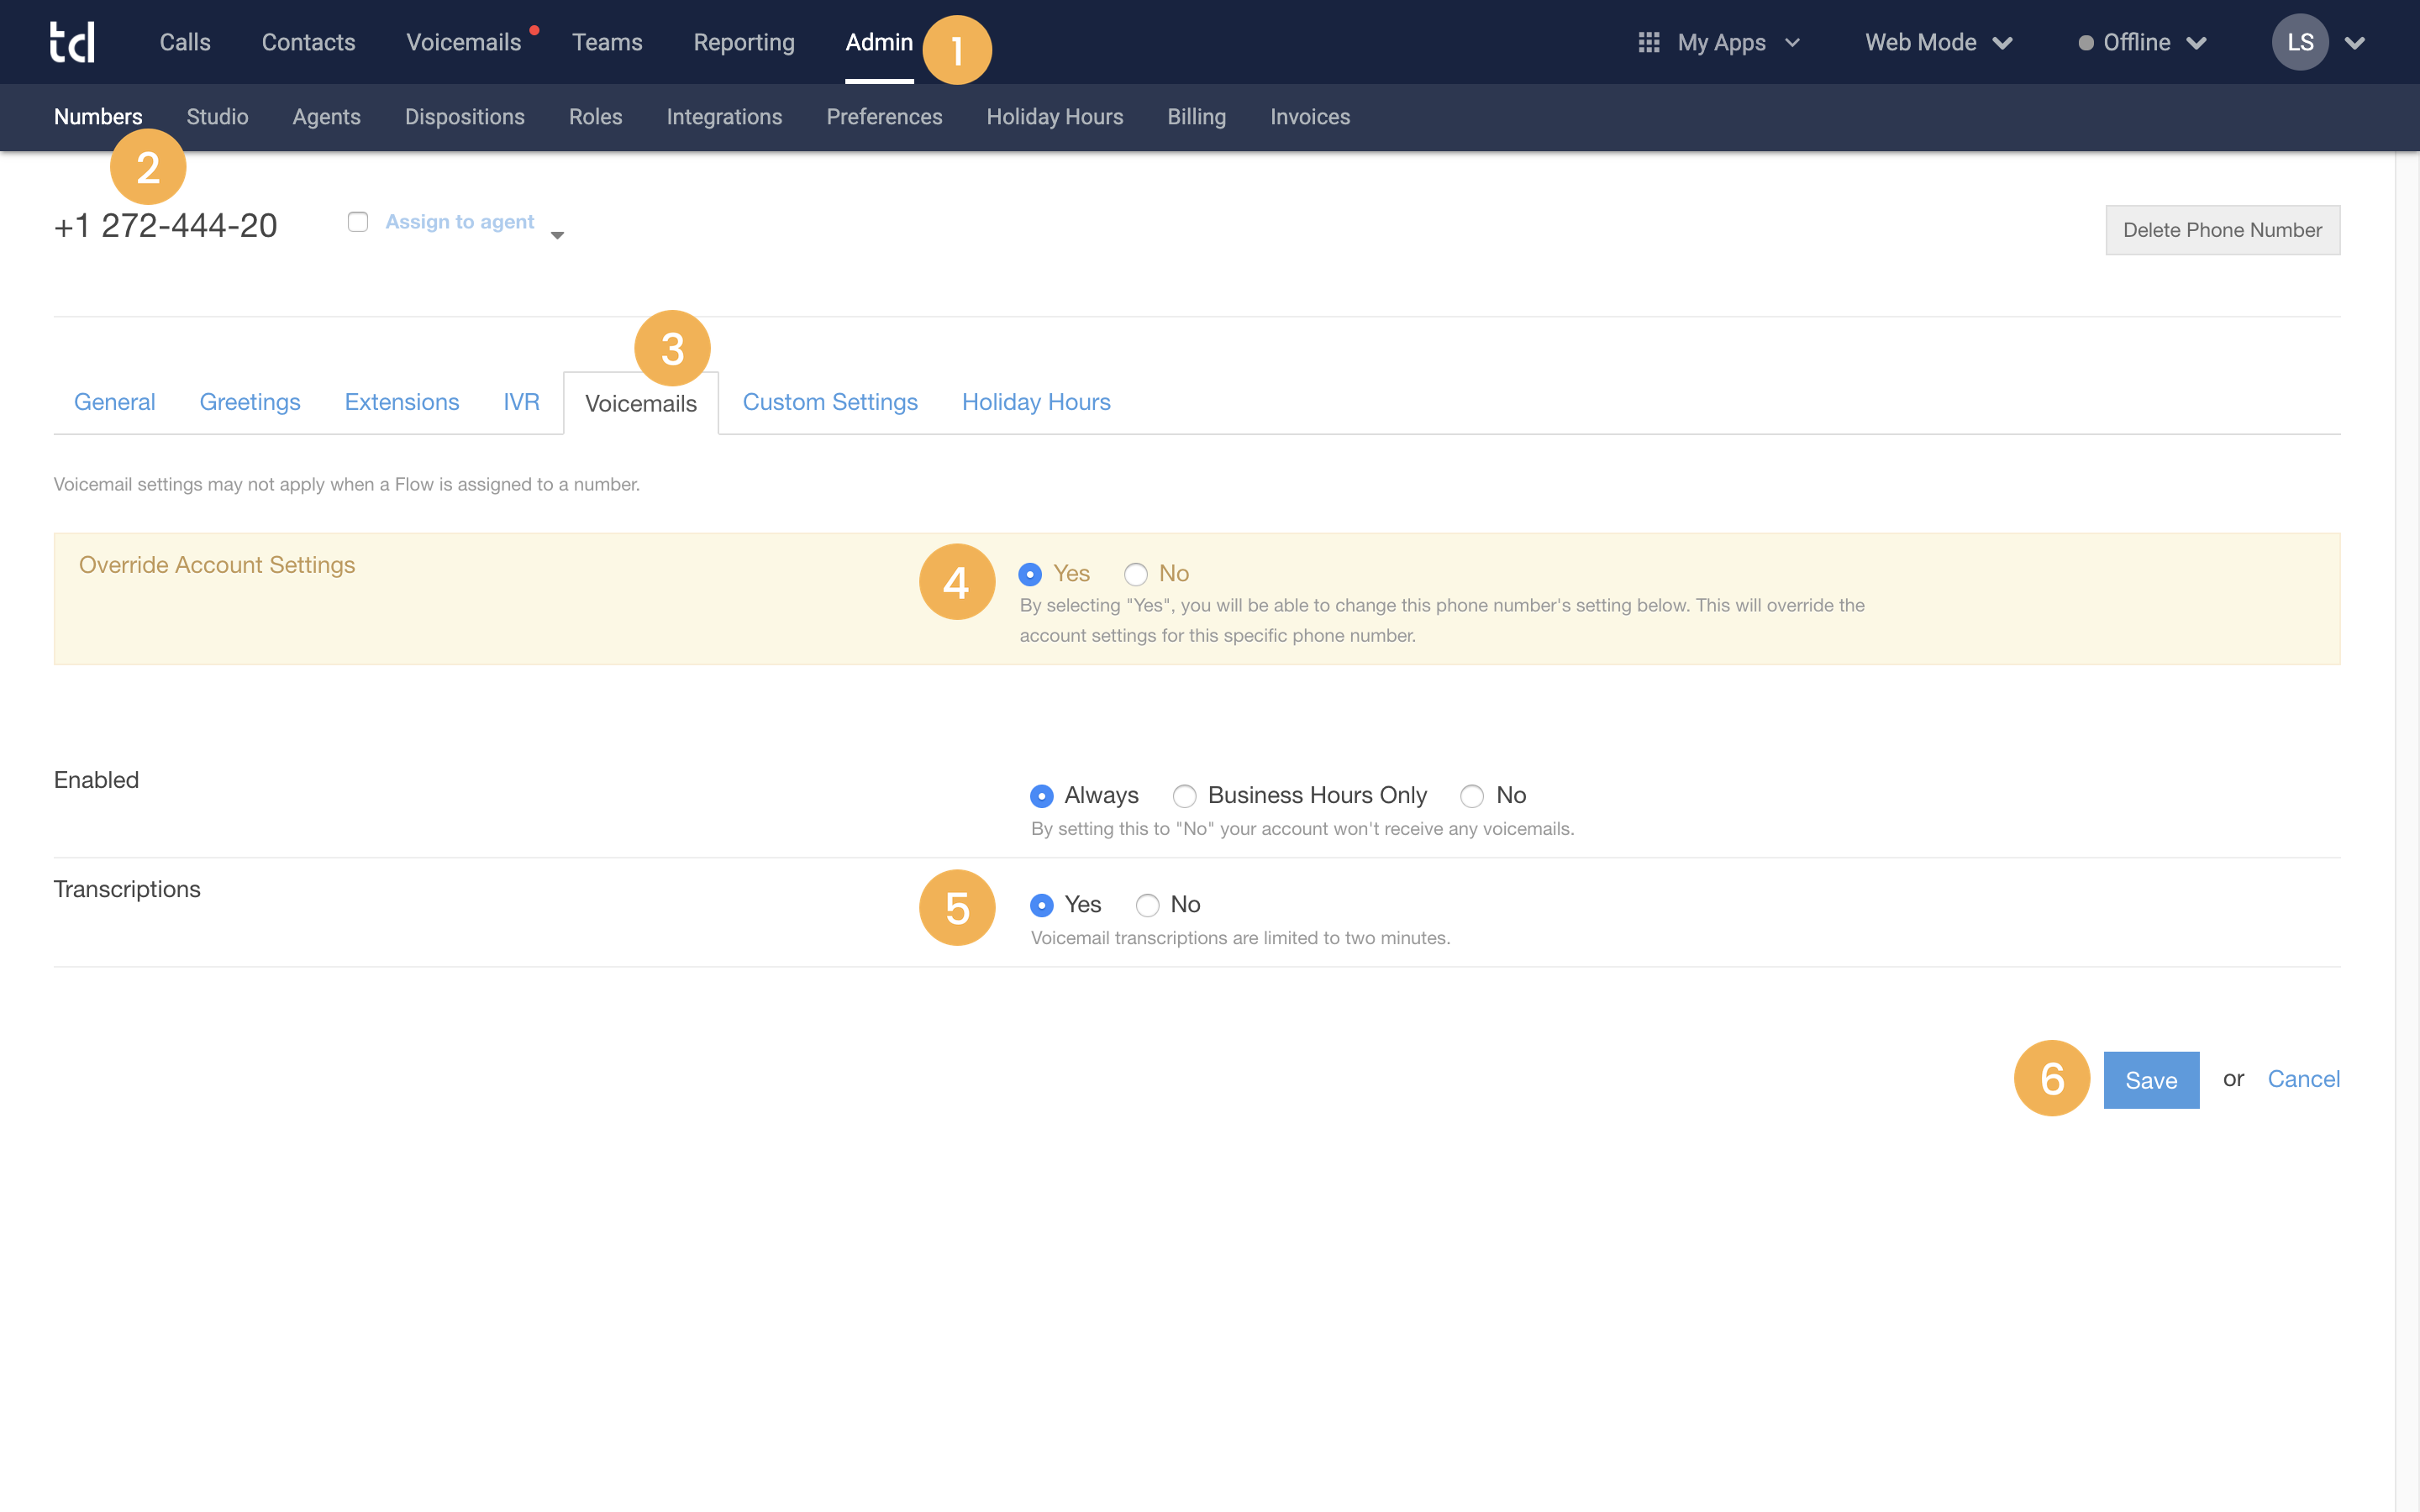Click the LS user avatar
The image size is (2420, 1512).
click(x=2300, y=42)
